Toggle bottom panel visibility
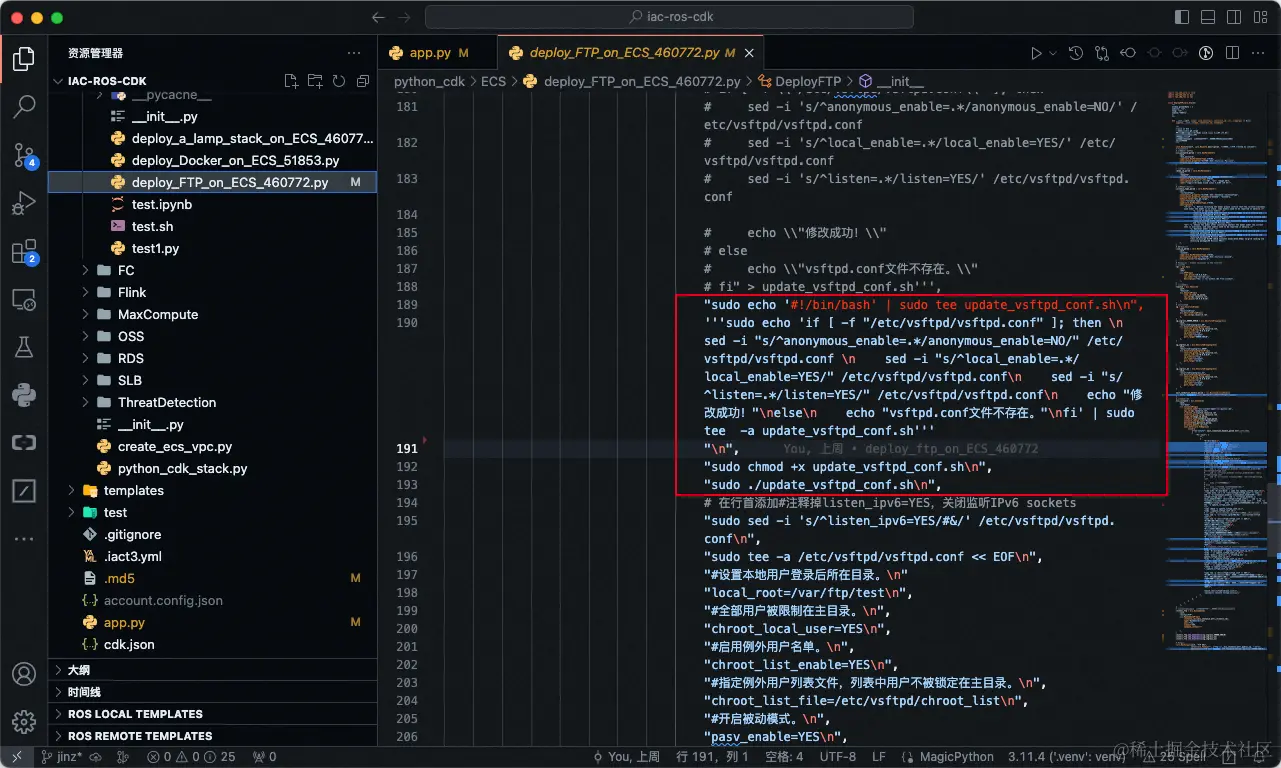Image resolution: width=1281 pixels, height=768 pixels. 1209,17
